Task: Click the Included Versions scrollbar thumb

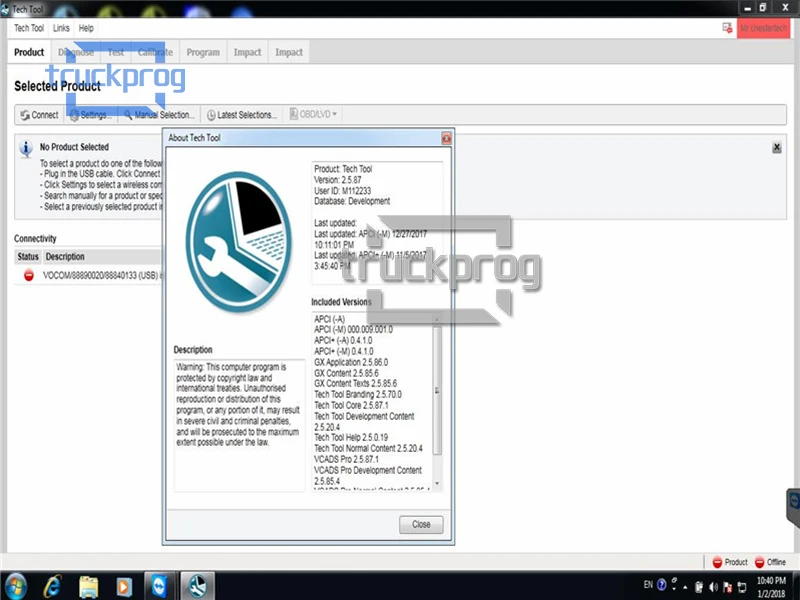Action: pos(437,390)
